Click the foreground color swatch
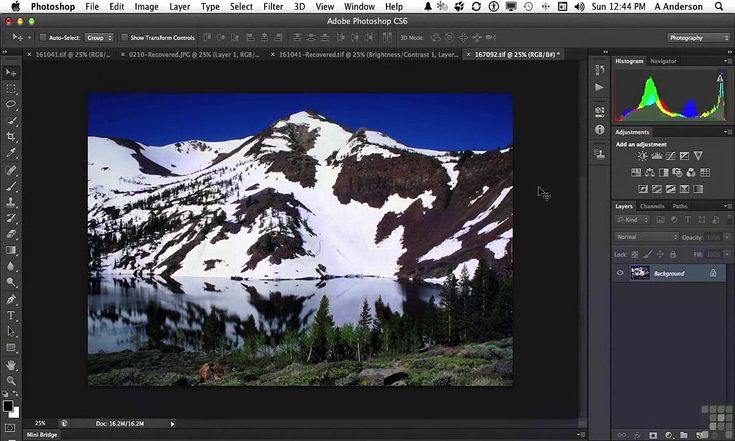The width and height of the screenshot is (735, 441). click(8, 406)
